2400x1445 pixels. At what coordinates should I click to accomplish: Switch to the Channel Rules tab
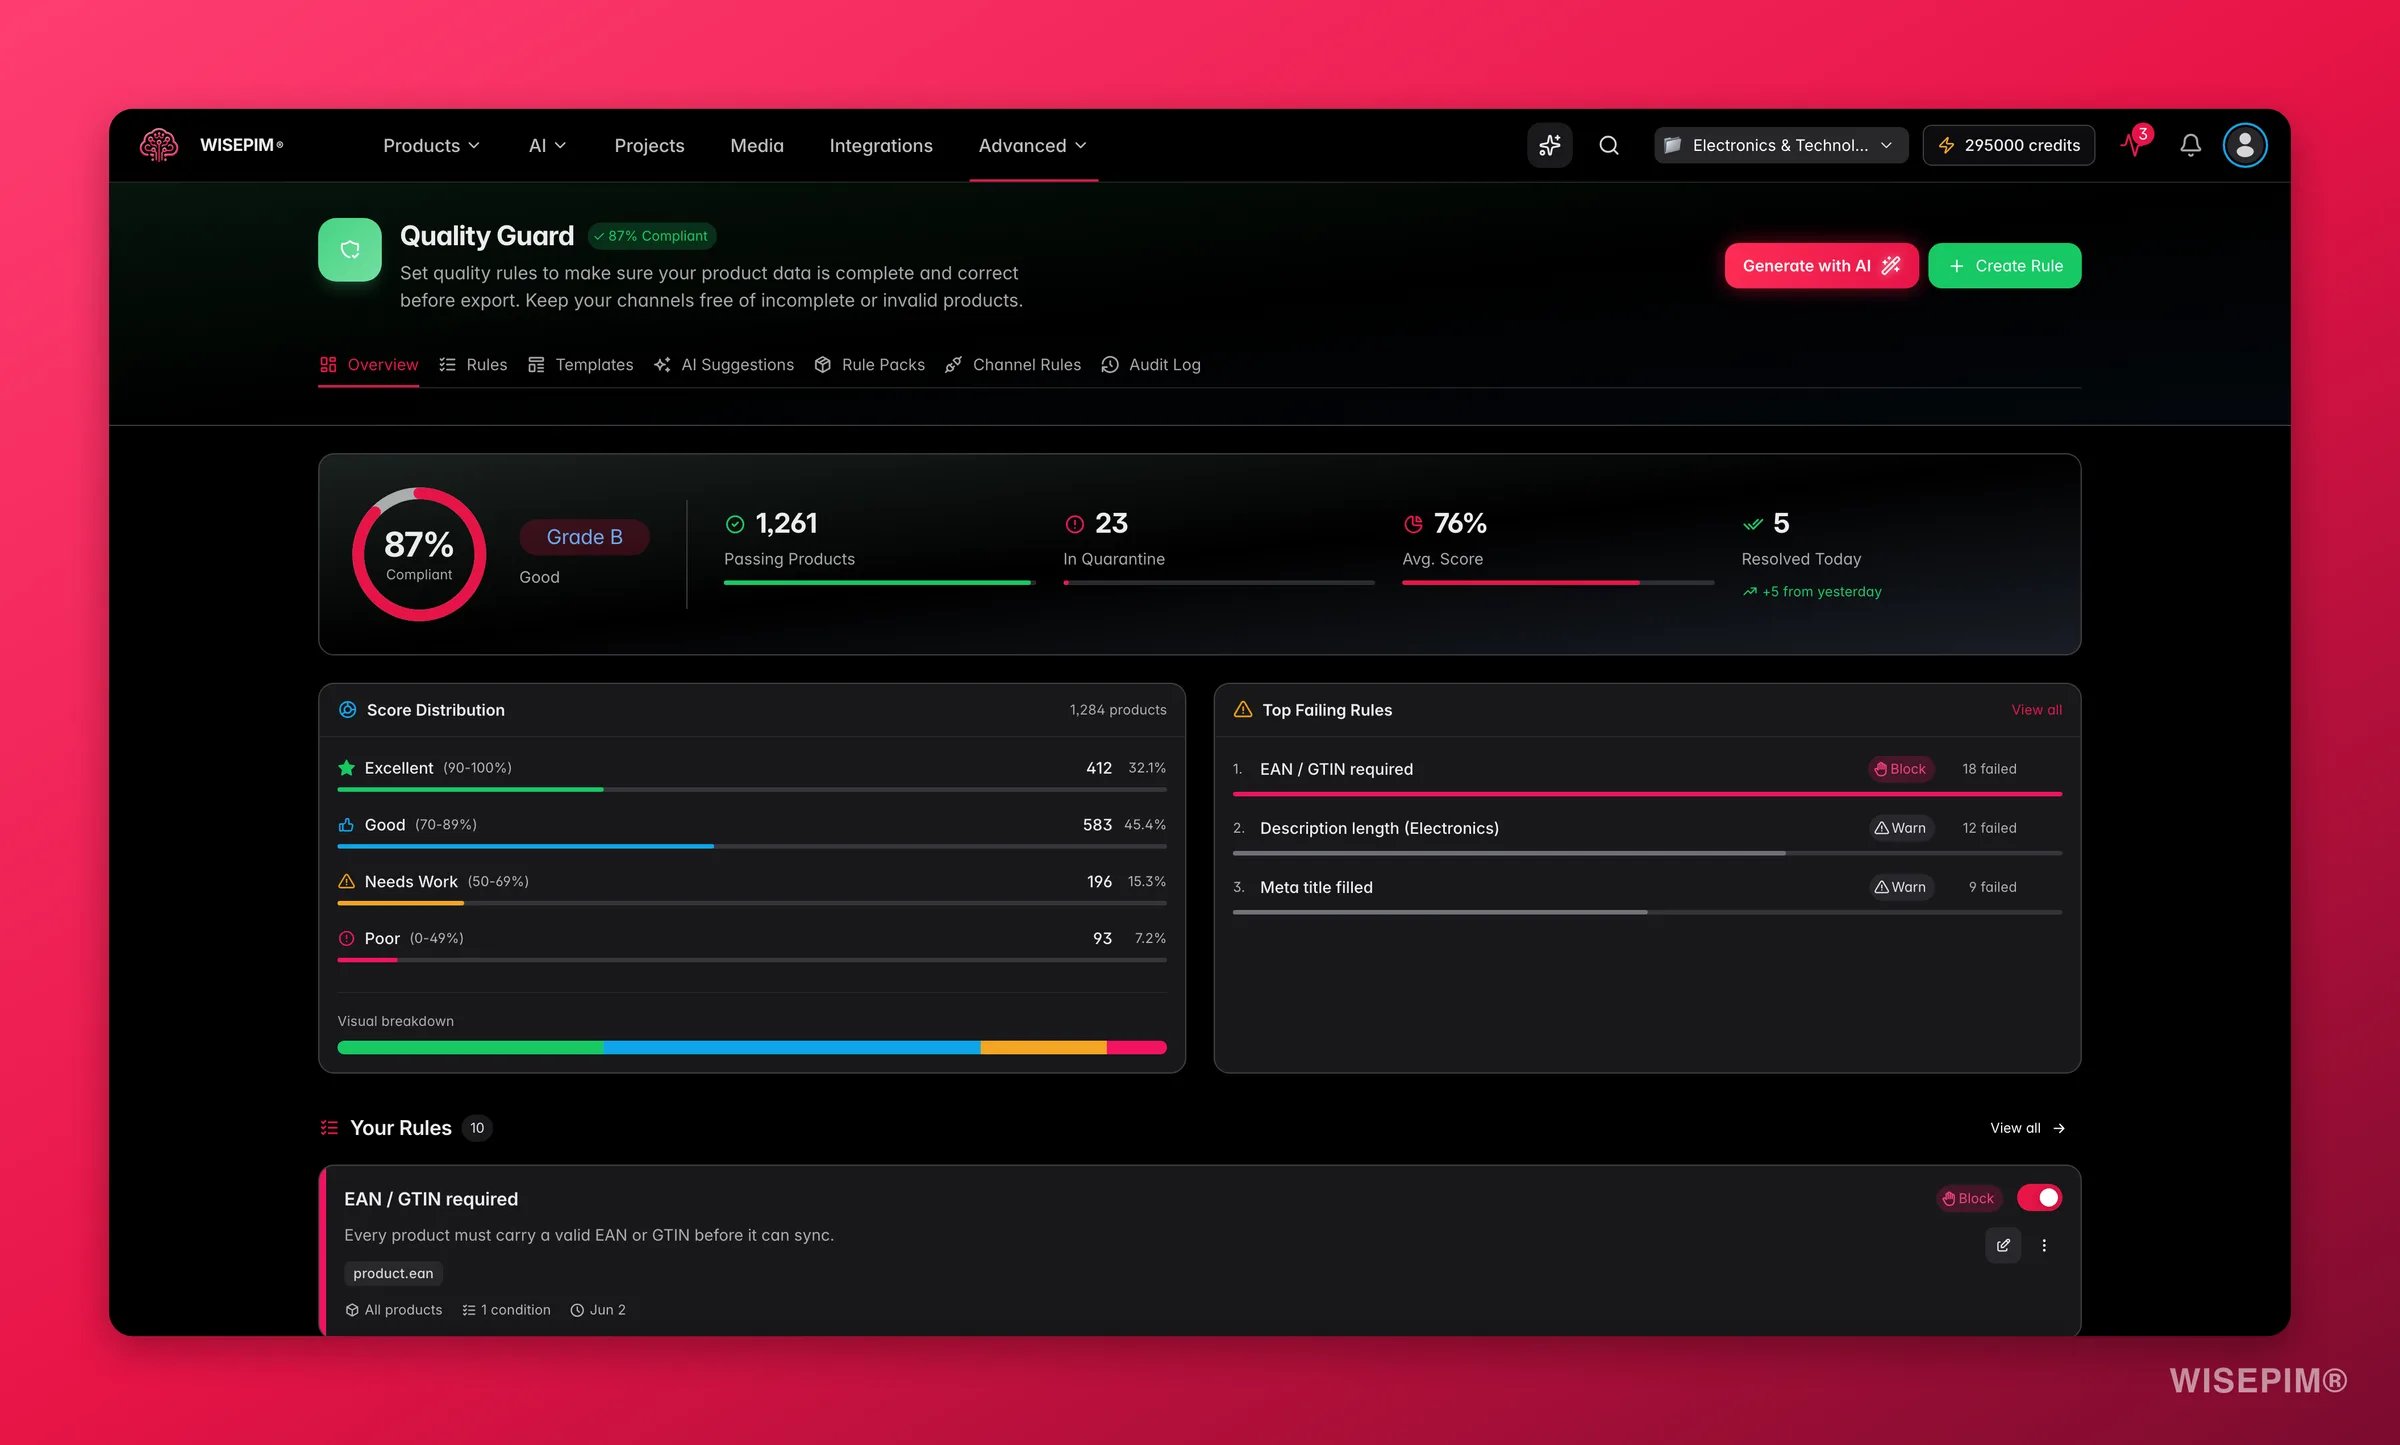coord(1013,364)
